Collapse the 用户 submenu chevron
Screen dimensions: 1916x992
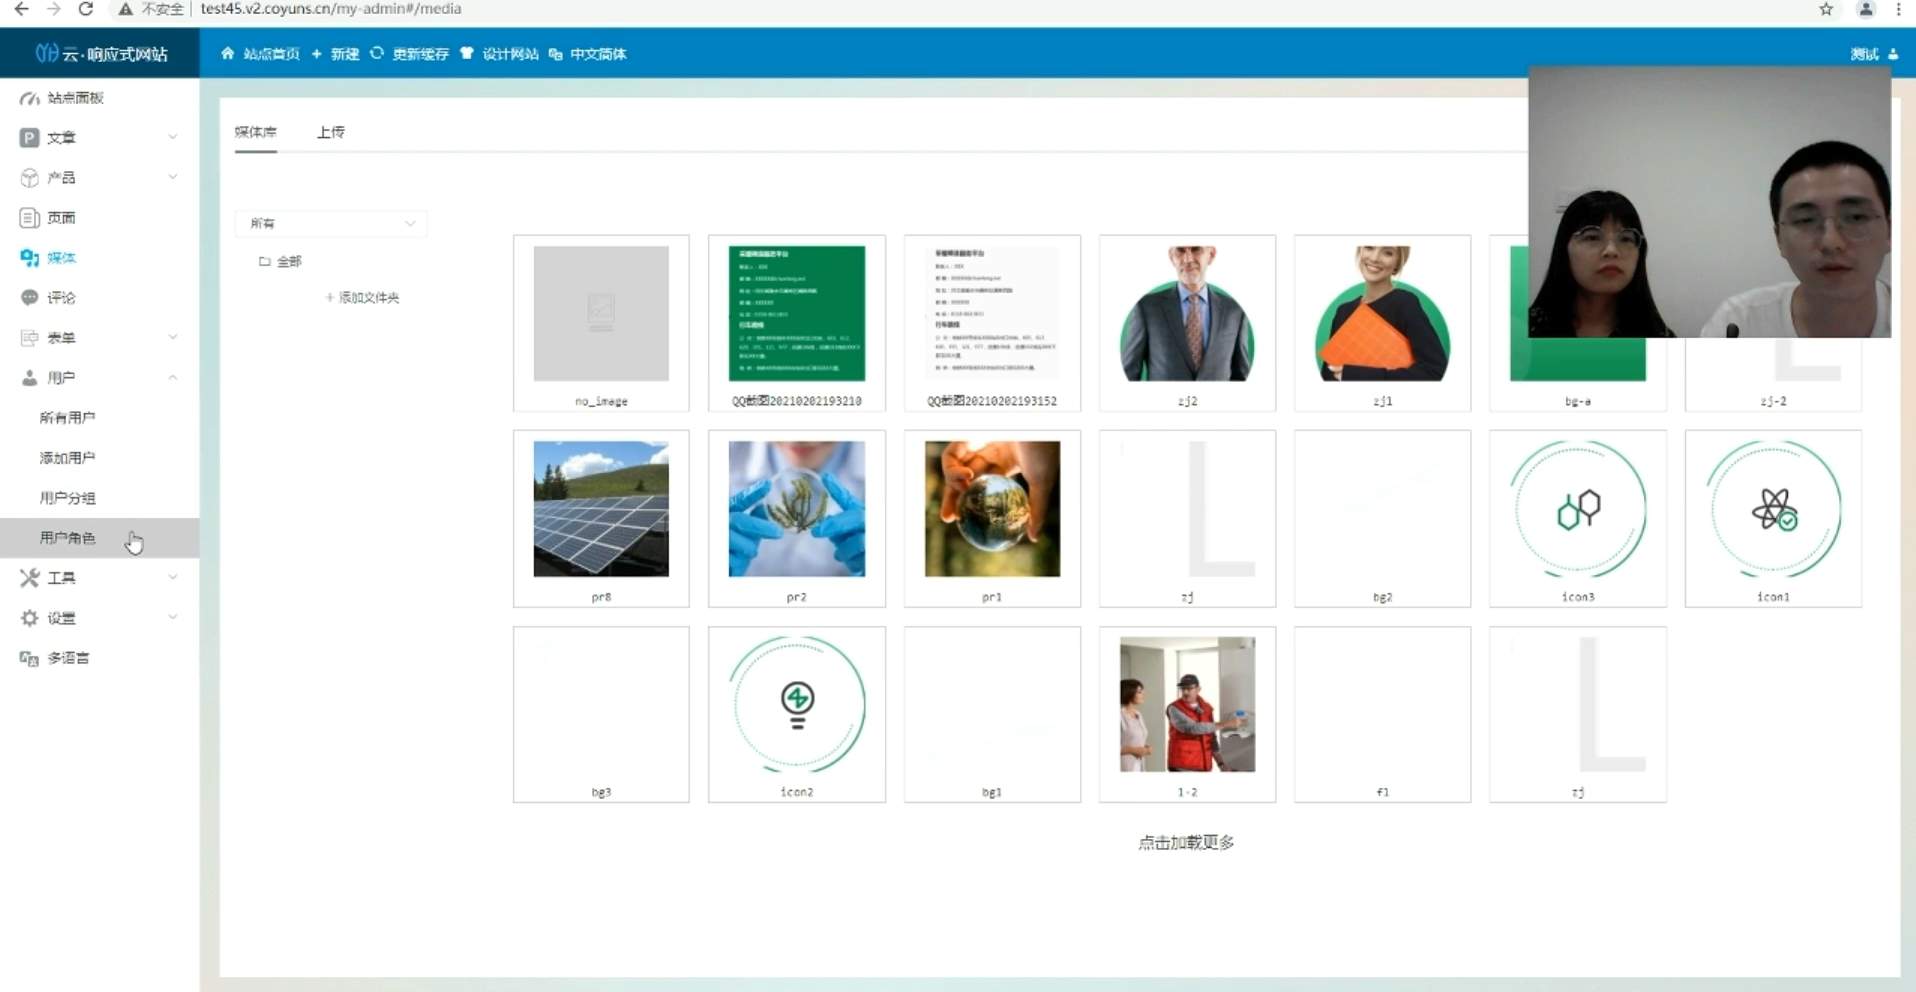(x=173, y=377)
